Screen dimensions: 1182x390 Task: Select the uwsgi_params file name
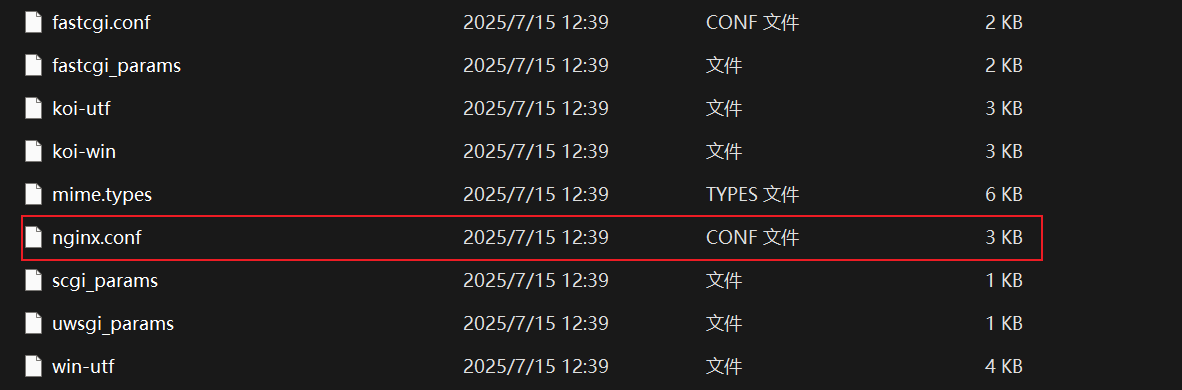pyautogui.click(x=113, y=324)
